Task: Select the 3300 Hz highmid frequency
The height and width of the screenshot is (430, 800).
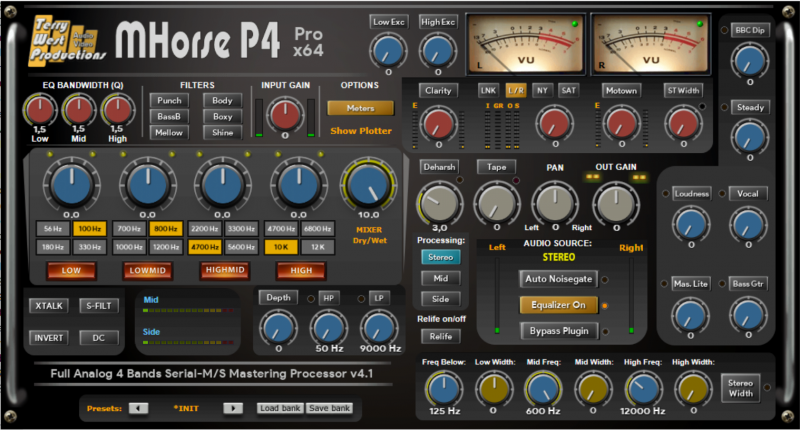Action: coord(241,229)
